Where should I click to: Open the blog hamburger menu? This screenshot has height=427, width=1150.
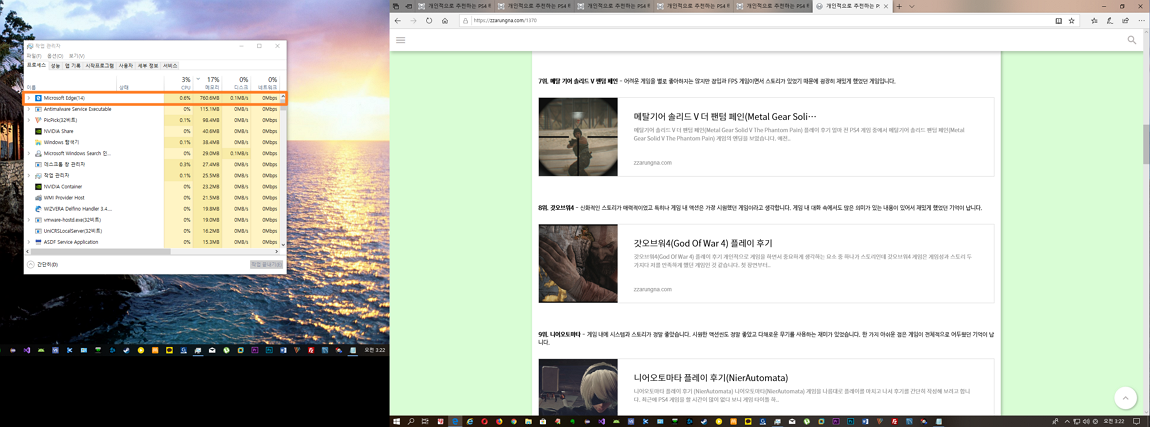pyautogui.click(x=400, y=40)
